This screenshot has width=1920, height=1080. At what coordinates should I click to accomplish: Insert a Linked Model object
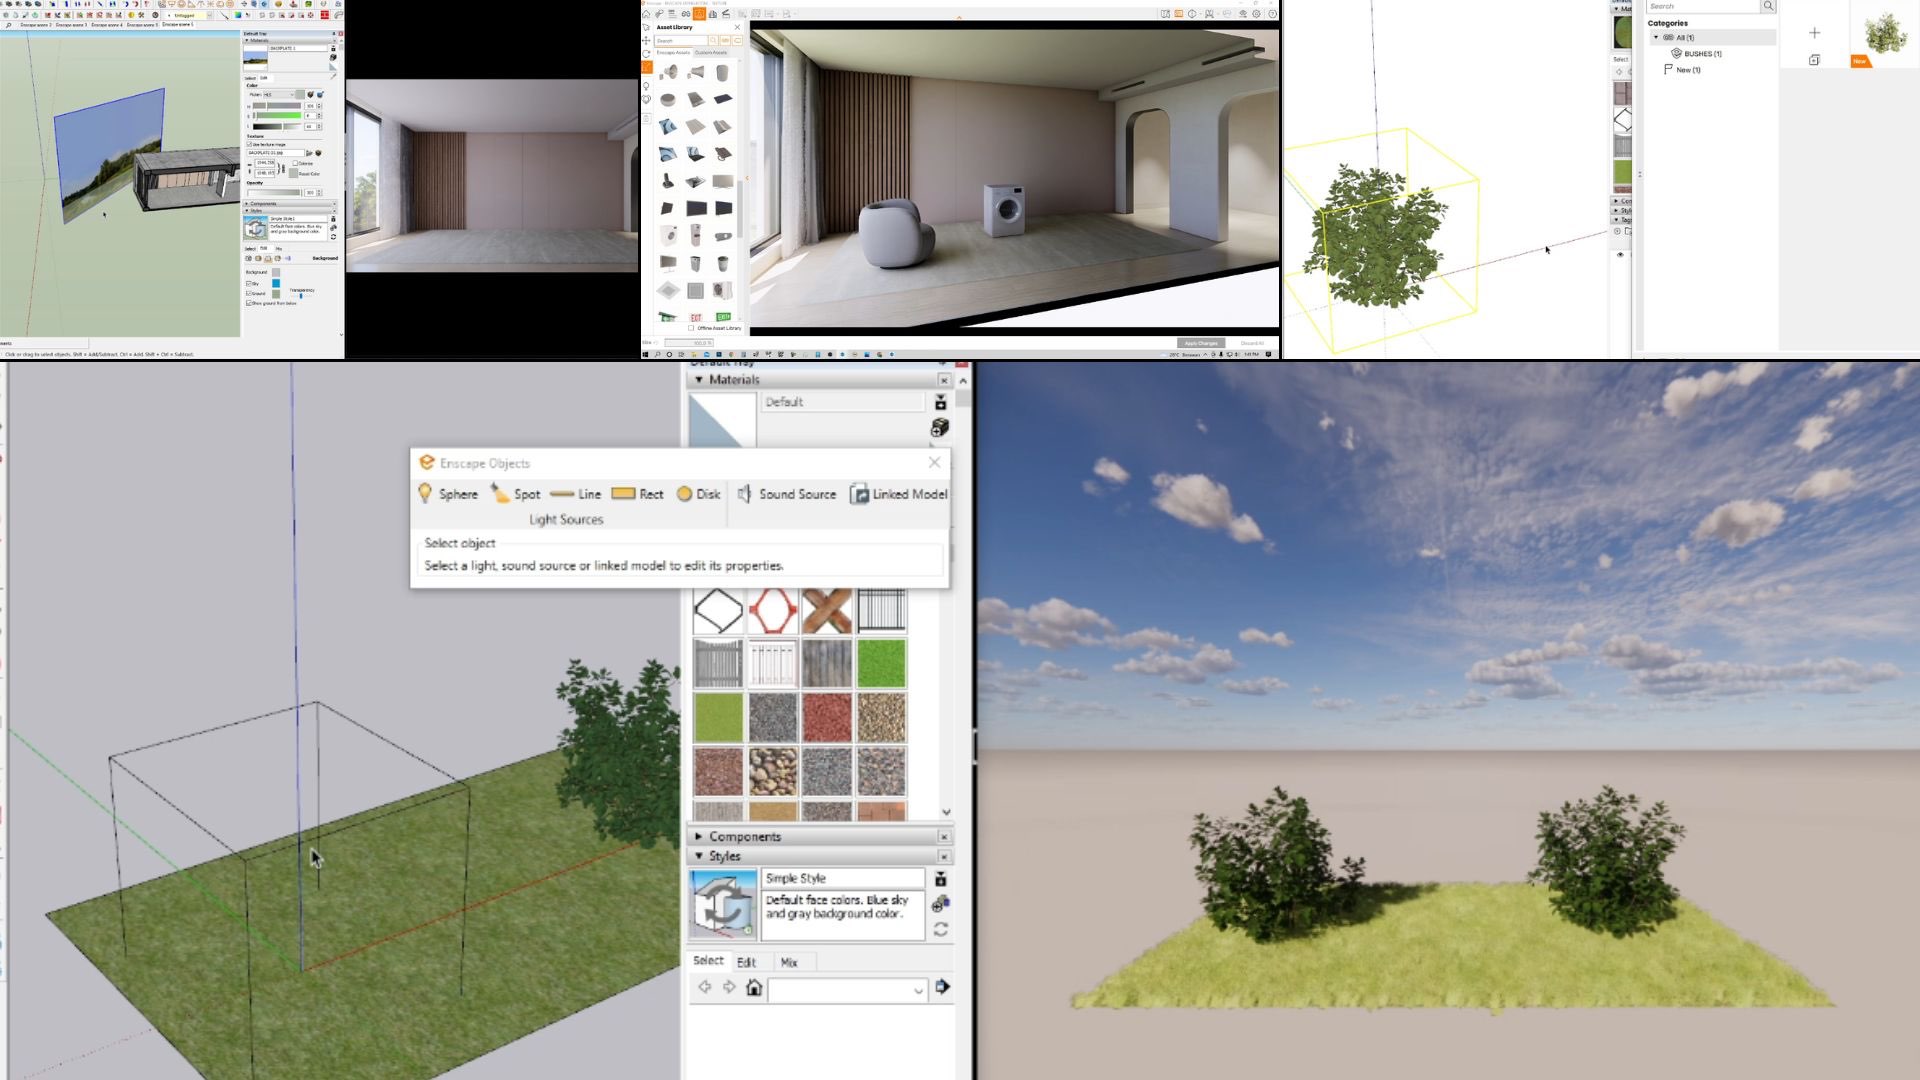[898, 494]
